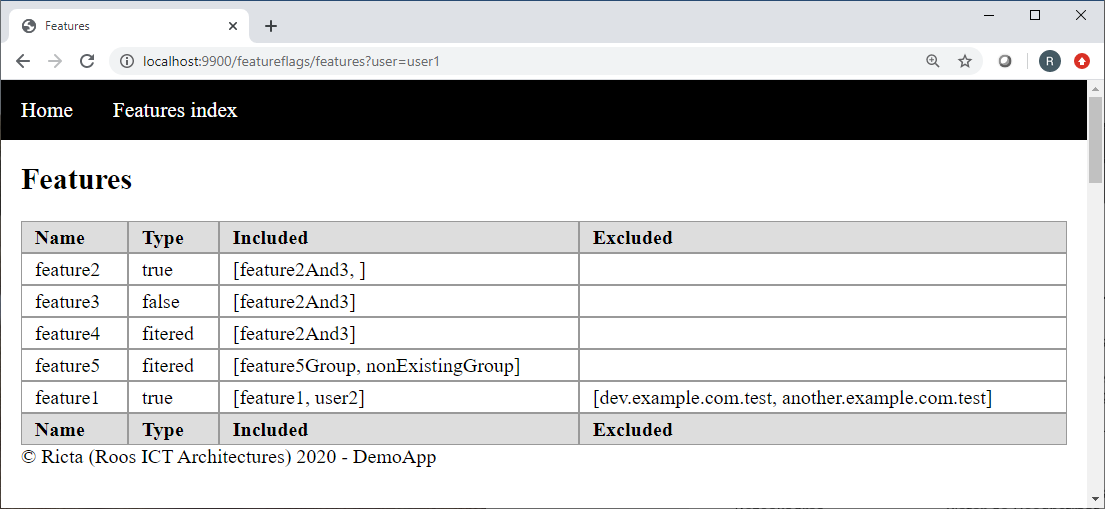Click the feature1 excluded hosts cell
Viewport: 1105px width, 509px height.
pyautogui.click(x=822, y=398)
